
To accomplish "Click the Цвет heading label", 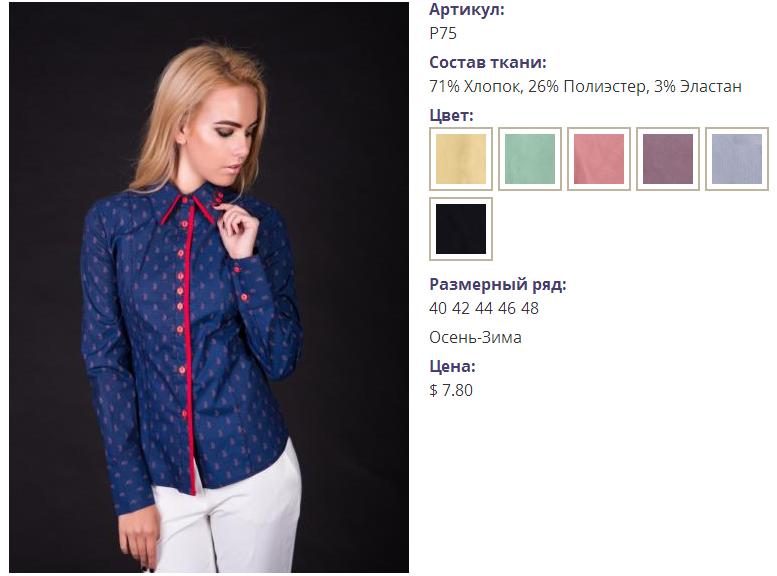I will click(451, 115).
